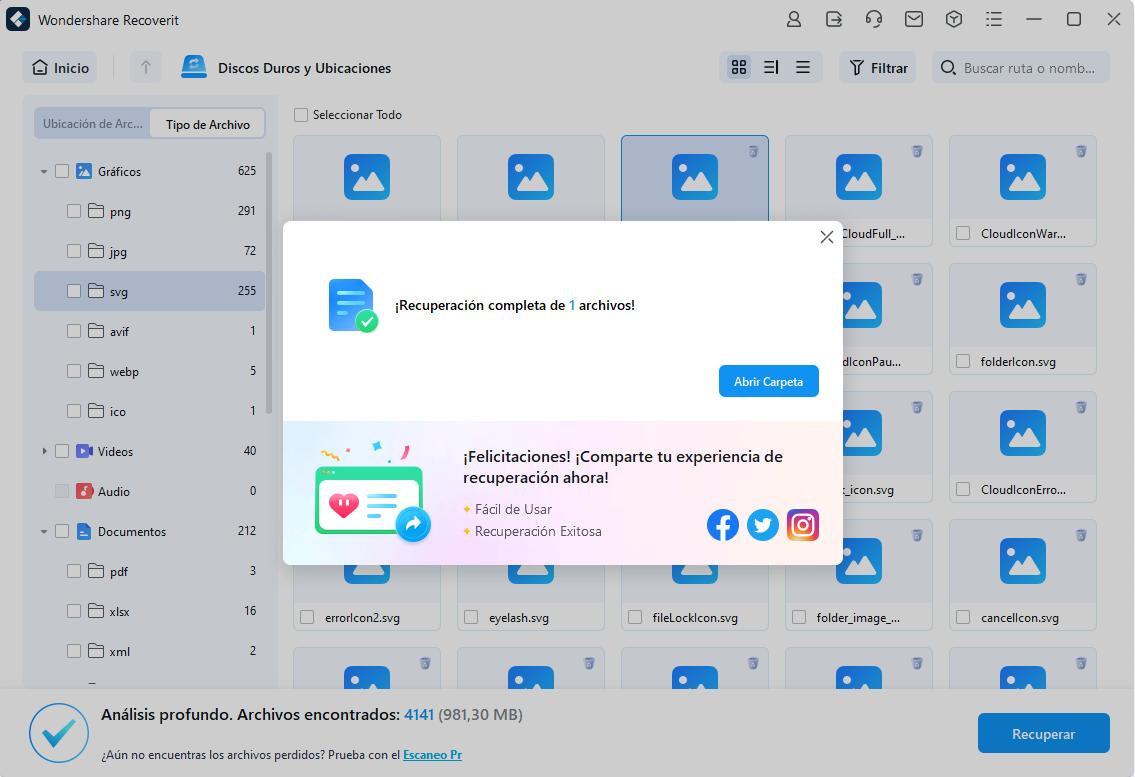Open the Filtrar menu

(x=877, y=67)
